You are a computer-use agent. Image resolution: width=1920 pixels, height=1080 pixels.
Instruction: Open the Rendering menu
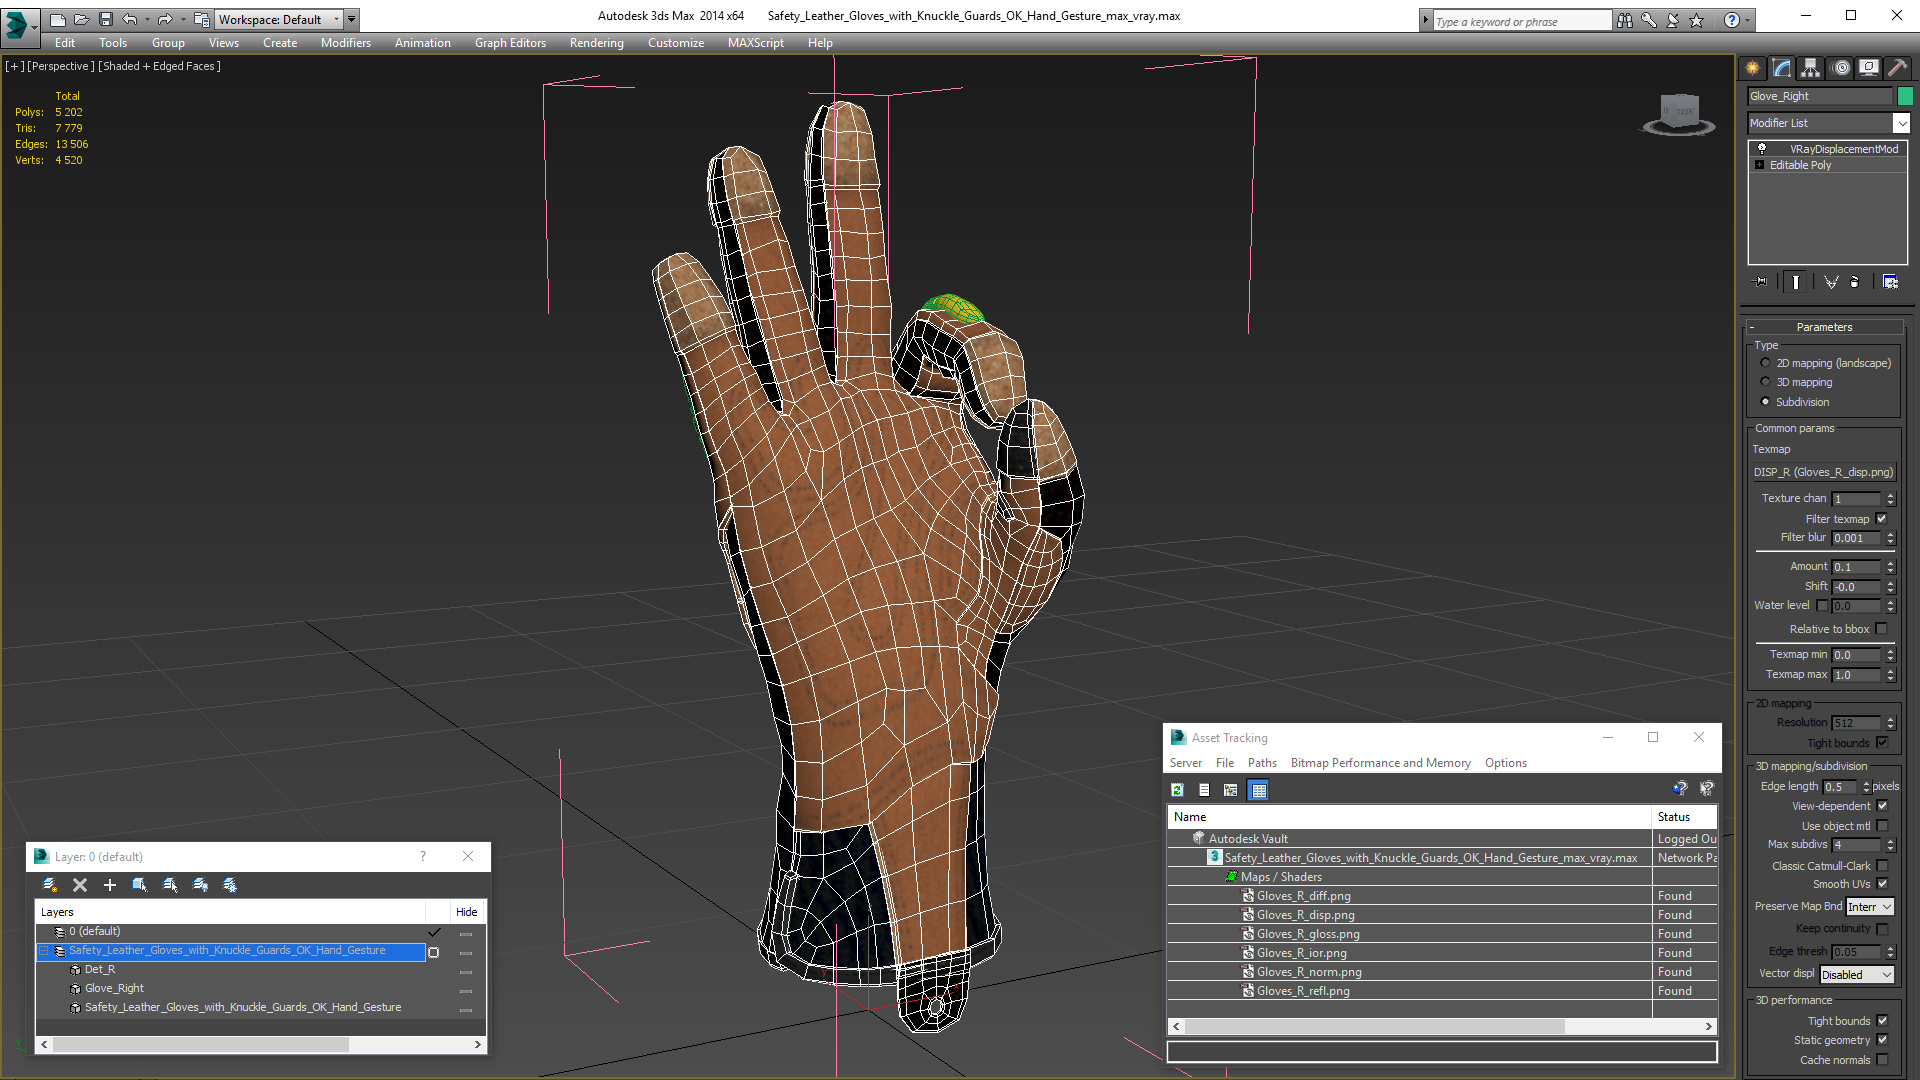point(596,43)
